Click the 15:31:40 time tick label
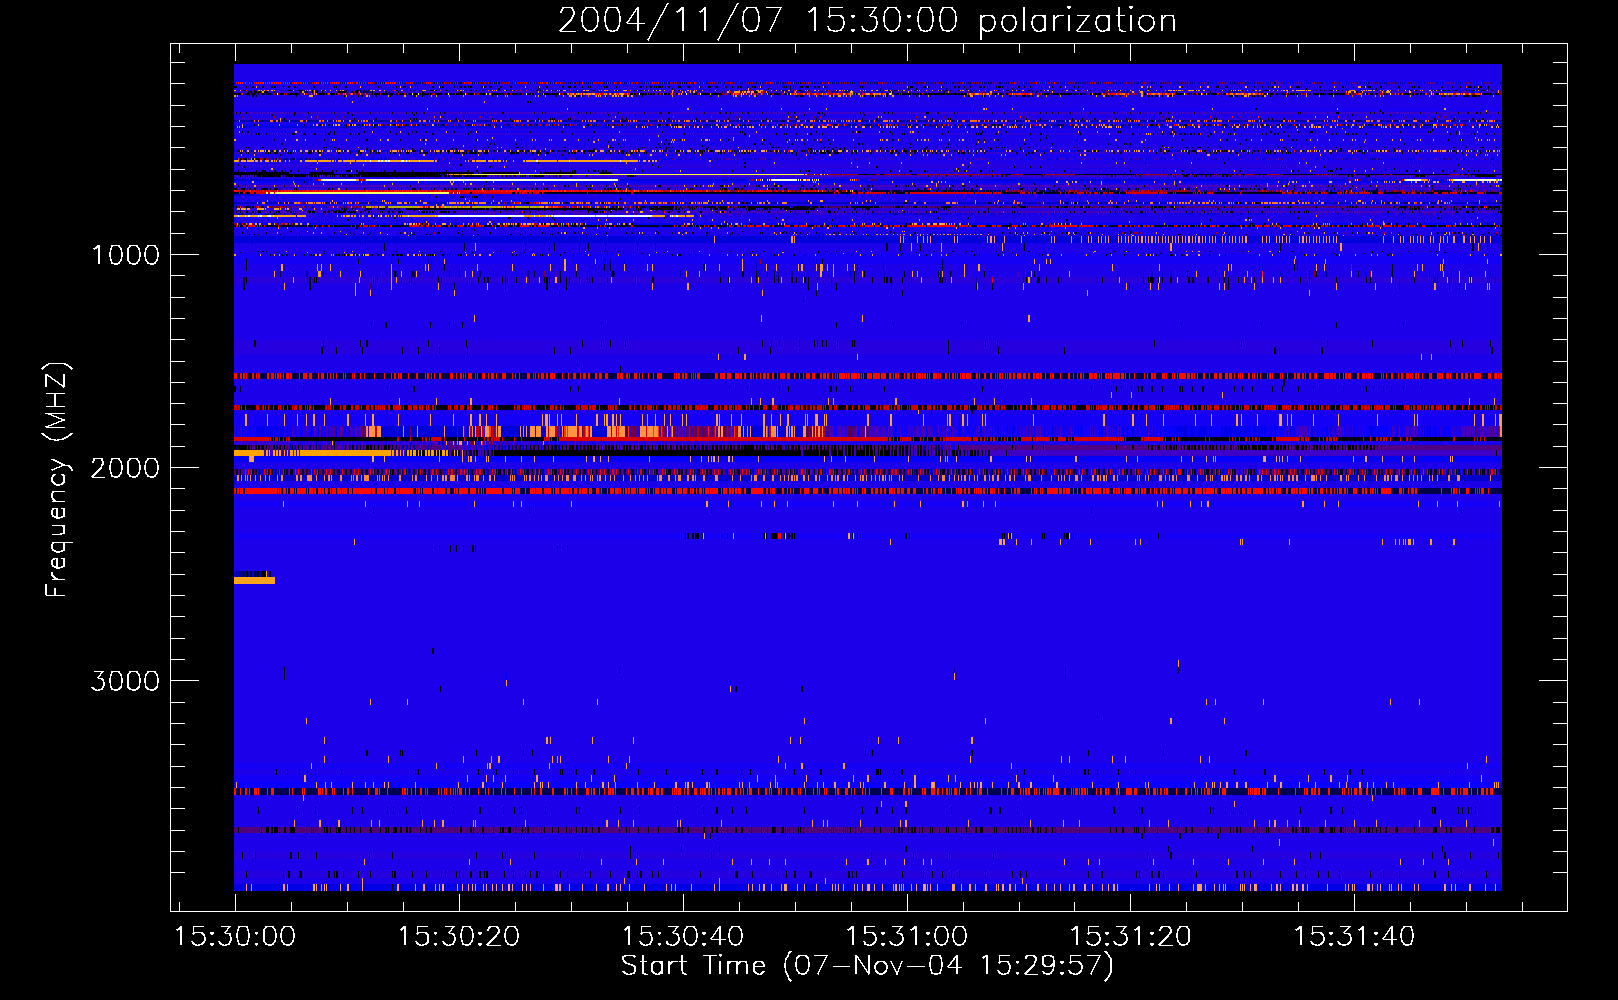 (1355, 937)
